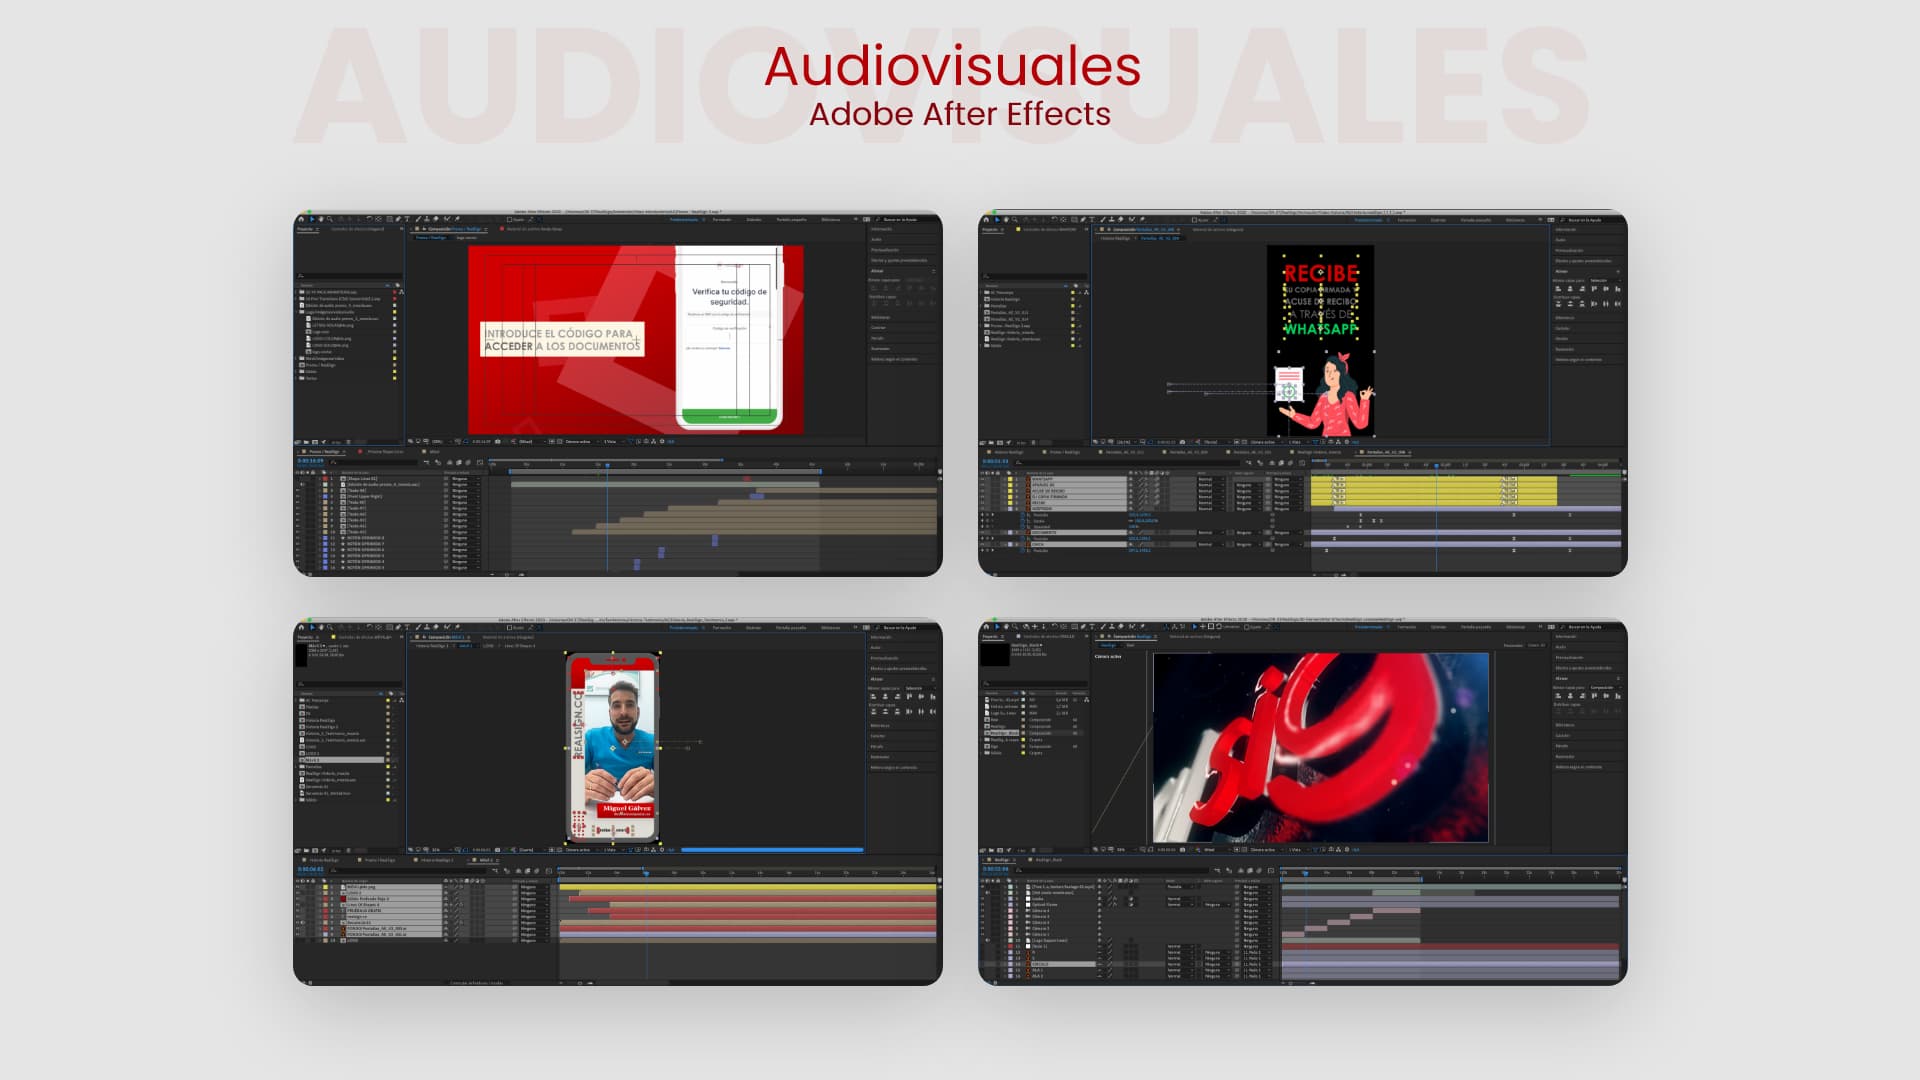Click Align Horizontal Center icon in WhatsApp screenshot
Viewport: 1920px width, 1080px height.
tap(1570, 289)
